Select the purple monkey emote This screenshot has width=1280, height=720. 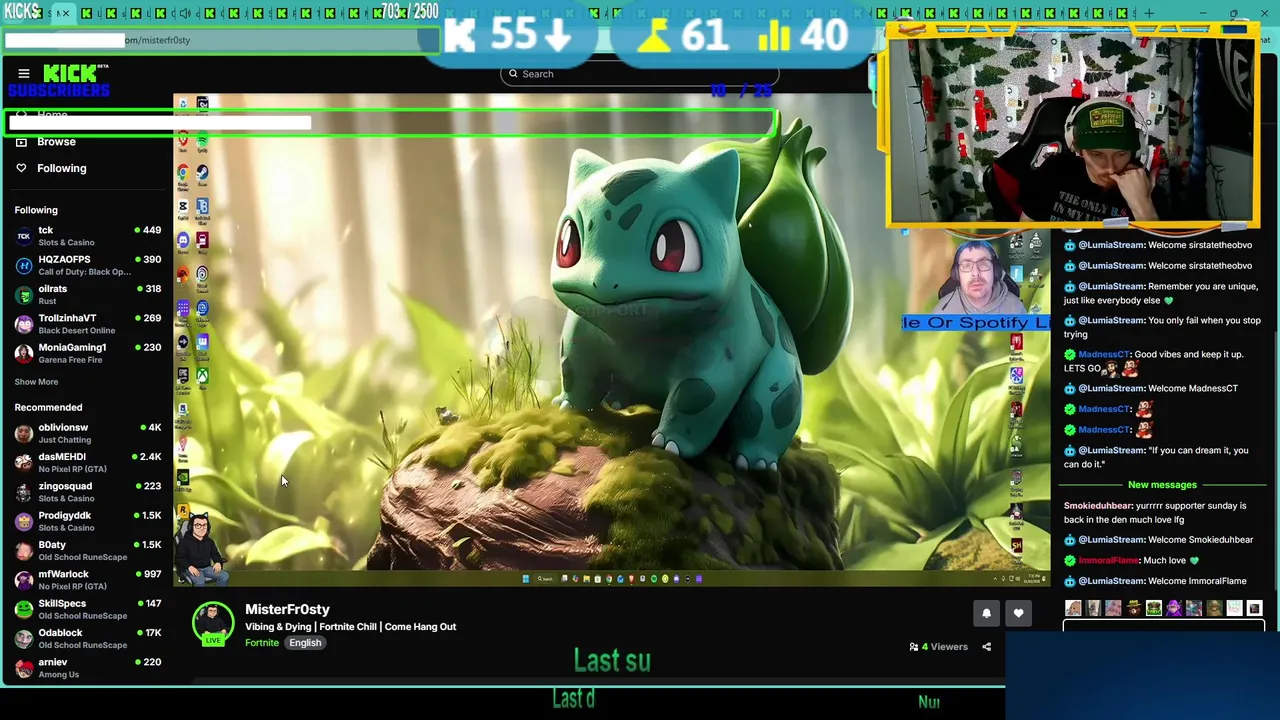1173,608
